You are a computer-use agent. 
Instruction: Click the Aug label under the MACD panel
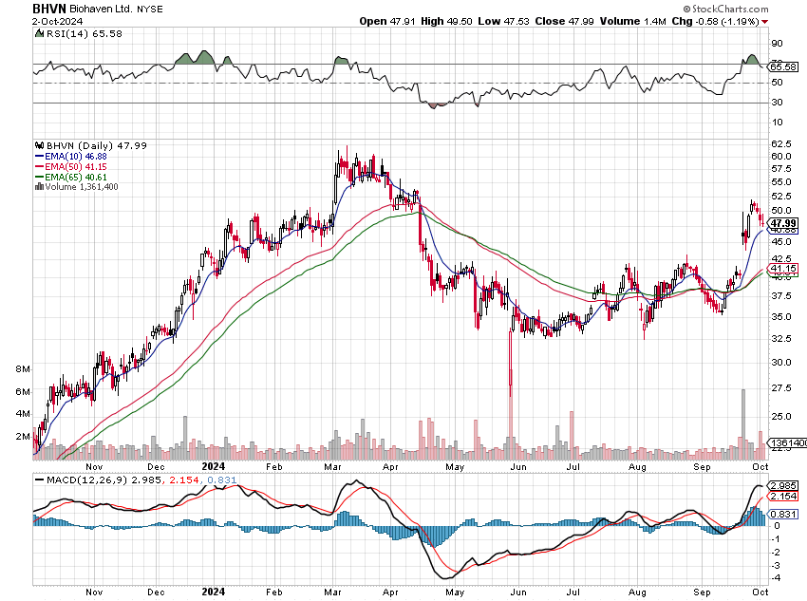click(638, 592)
